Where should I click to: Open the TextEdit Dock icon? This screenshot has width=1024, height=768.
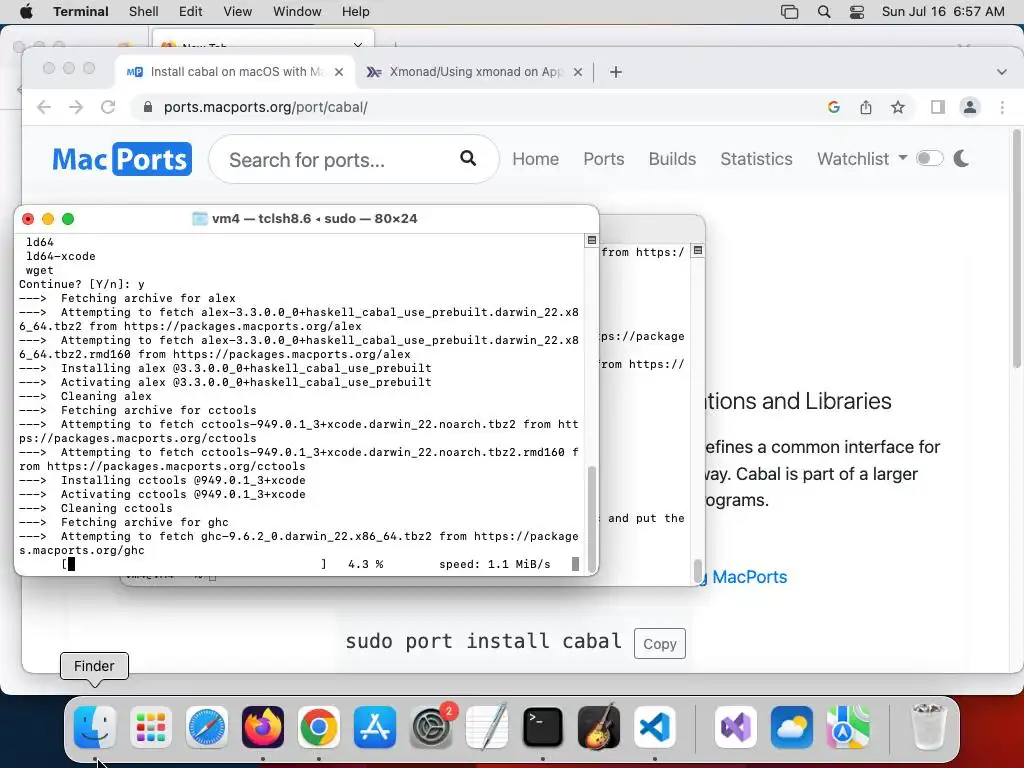487,727
